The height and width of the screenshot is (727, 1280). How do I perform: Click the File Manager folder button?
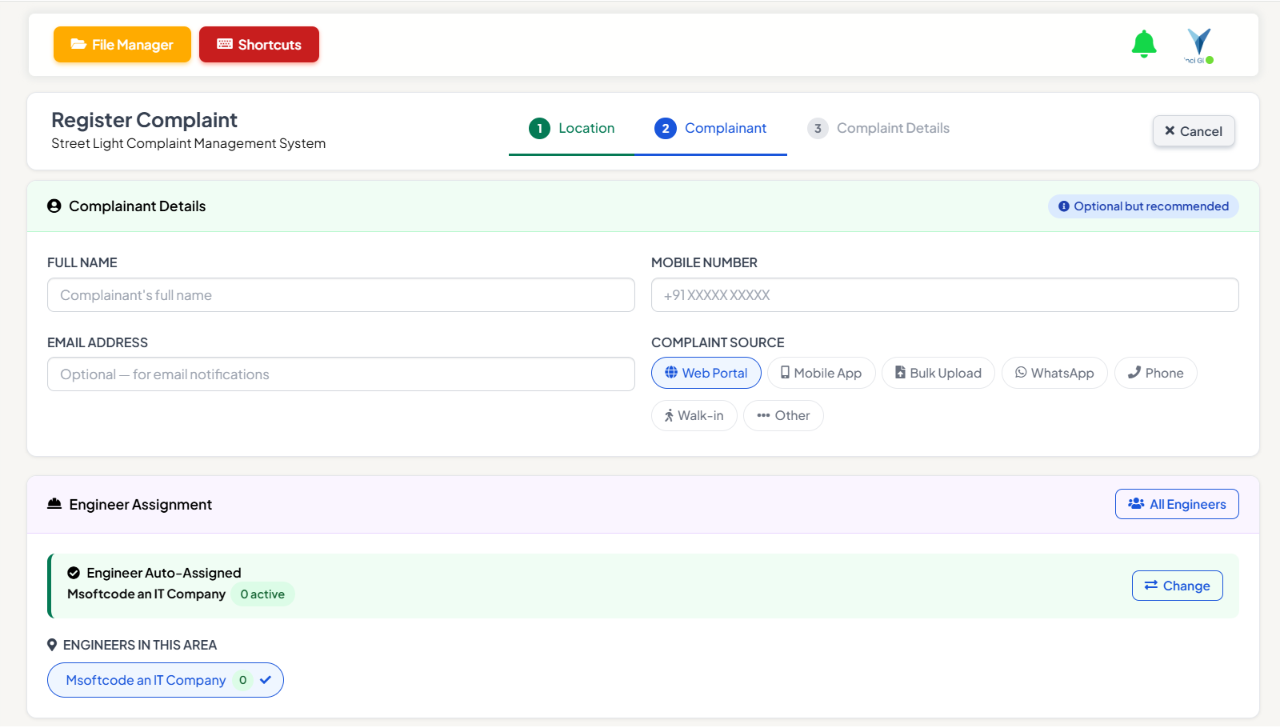pyautogui.click(x=122, y=44)
